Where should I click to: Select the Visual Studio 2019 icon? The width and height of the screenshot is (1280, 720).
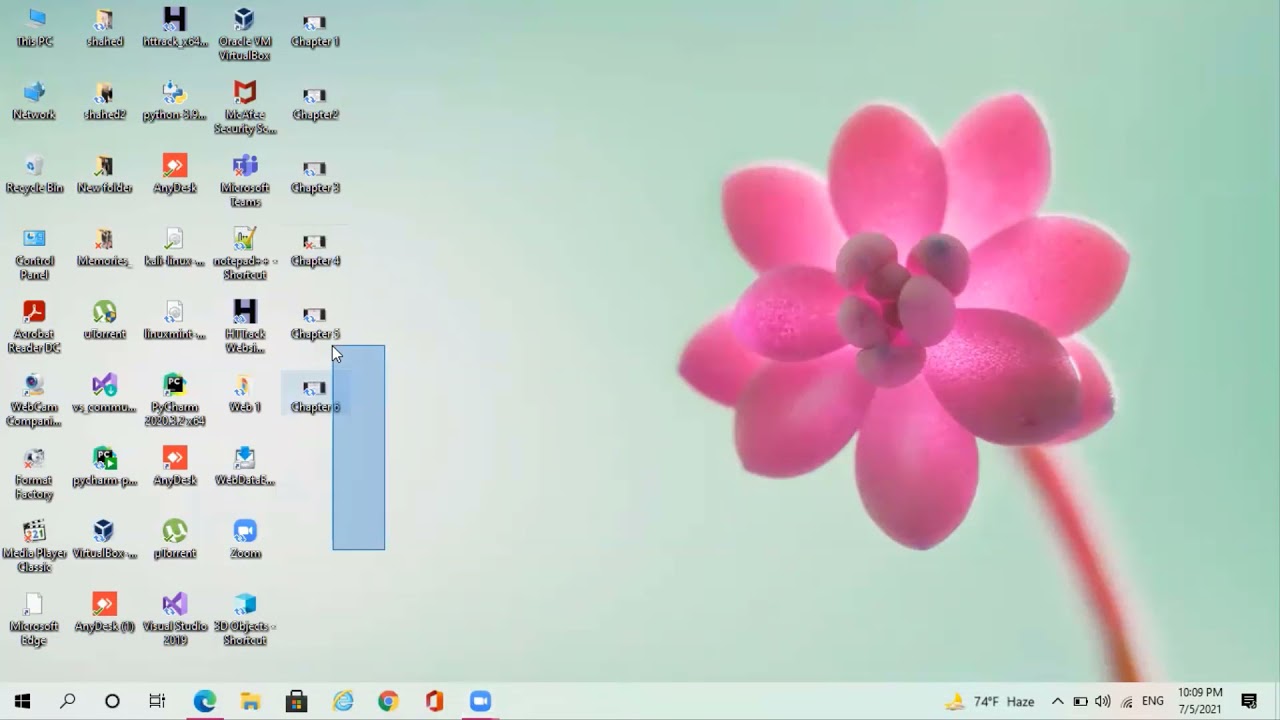point(175,619)
